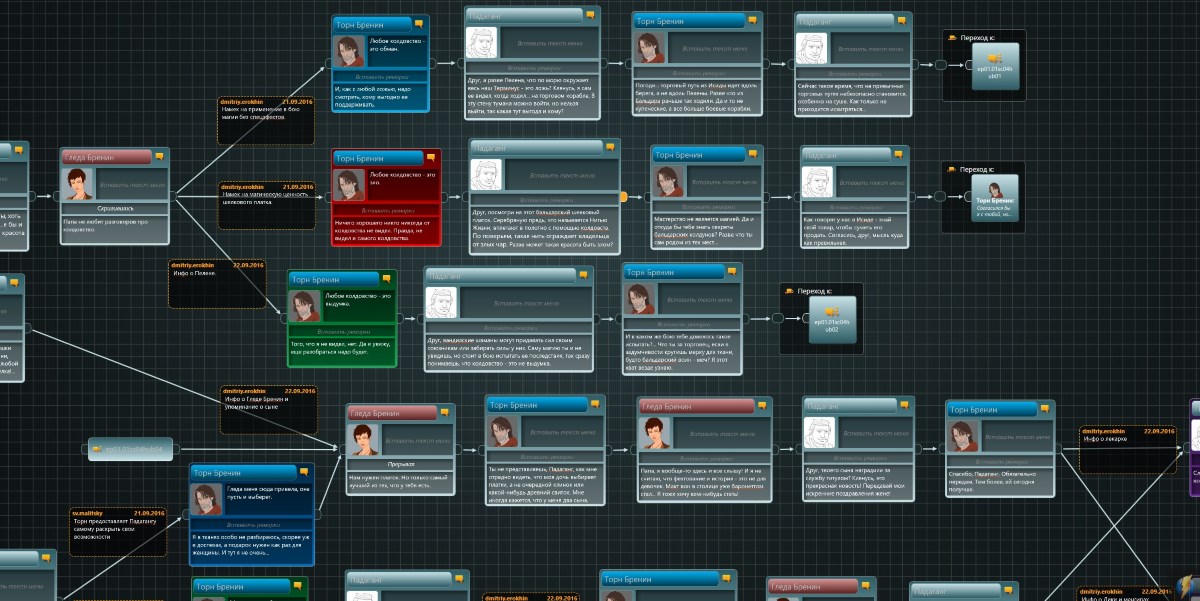The image size is (1200, 601).
Task: Click comment icon on Торн Бренин 'Гледа меня сюда привела' node
Action: (303, 472)
